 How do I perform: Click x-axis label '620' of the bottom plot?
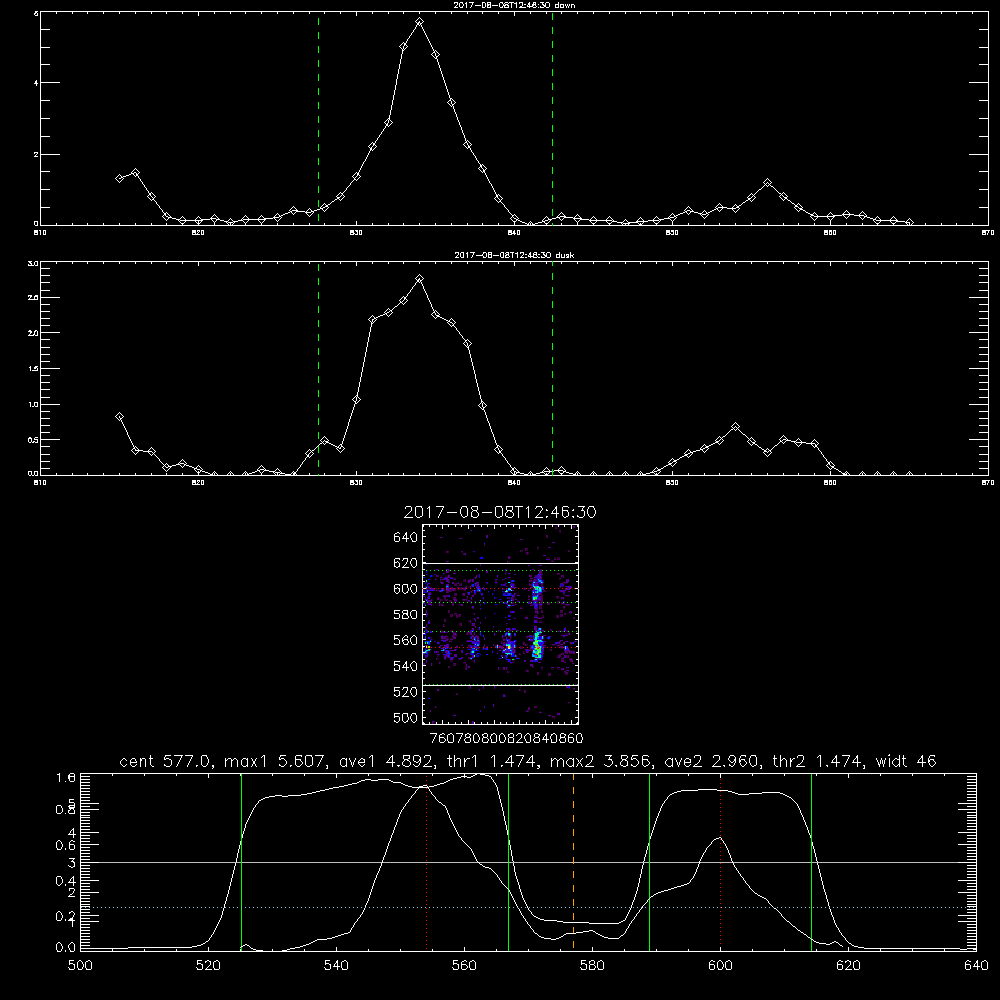849,966
